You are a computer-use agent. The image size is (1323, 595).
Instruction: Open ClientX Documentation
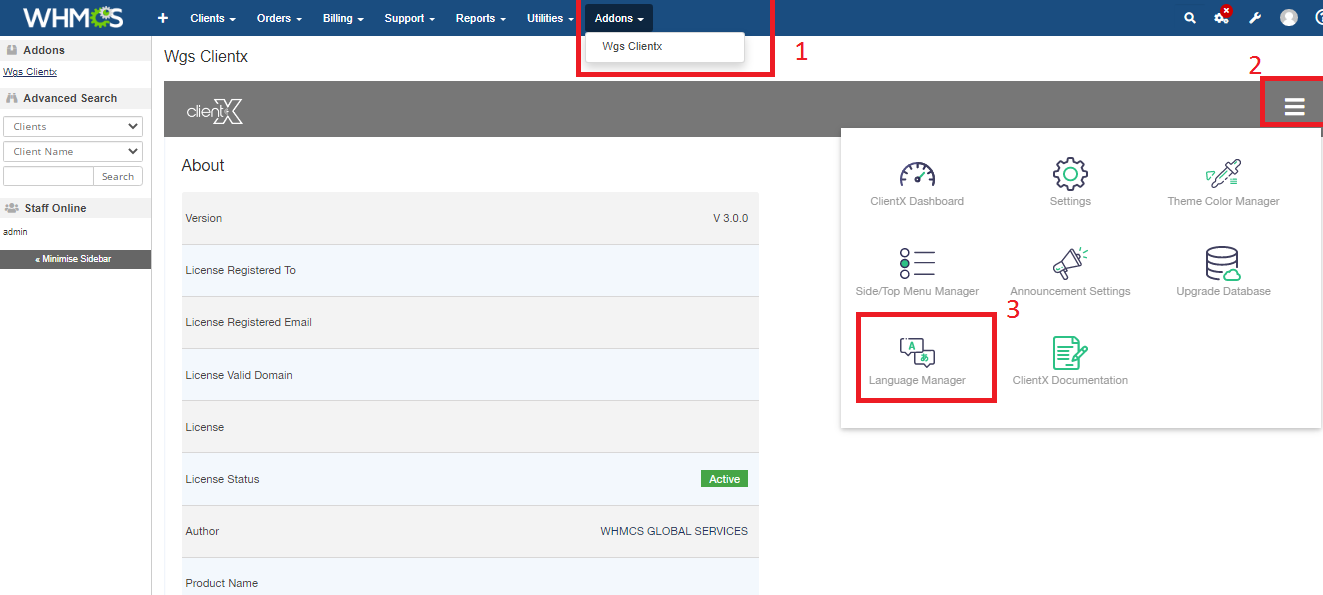click(1070, 354)
